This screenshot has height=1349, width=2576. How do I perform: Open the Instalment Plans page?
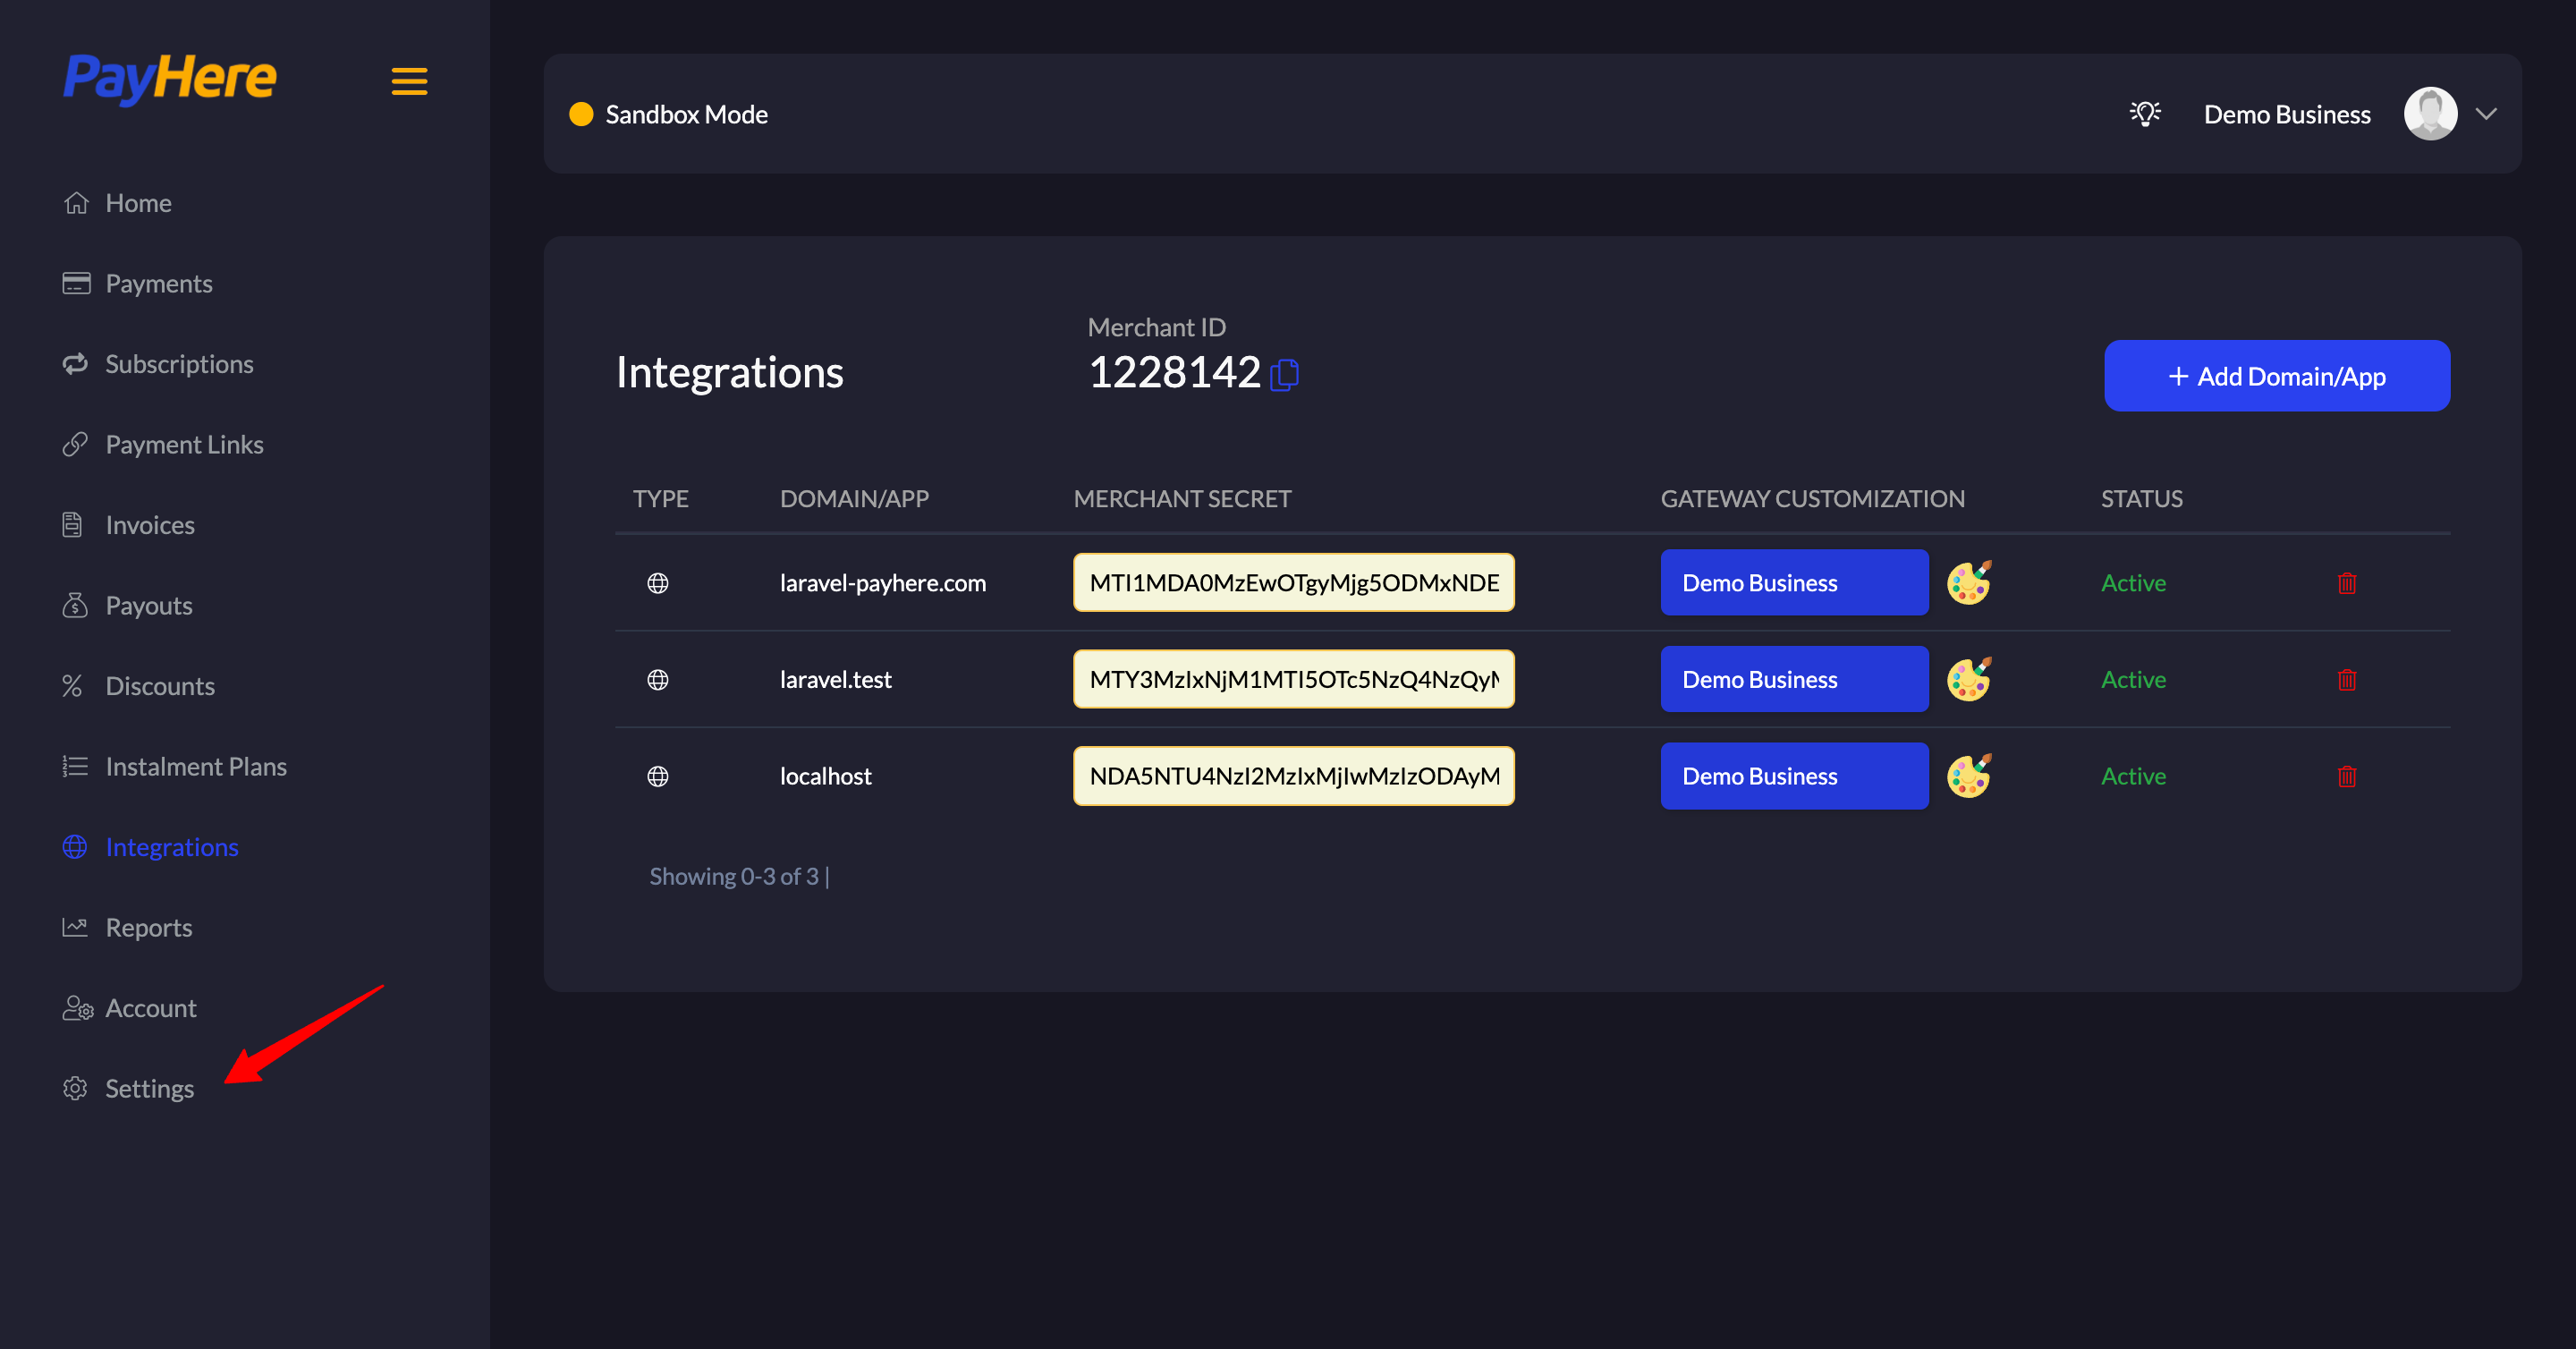(x=196, y=766)
